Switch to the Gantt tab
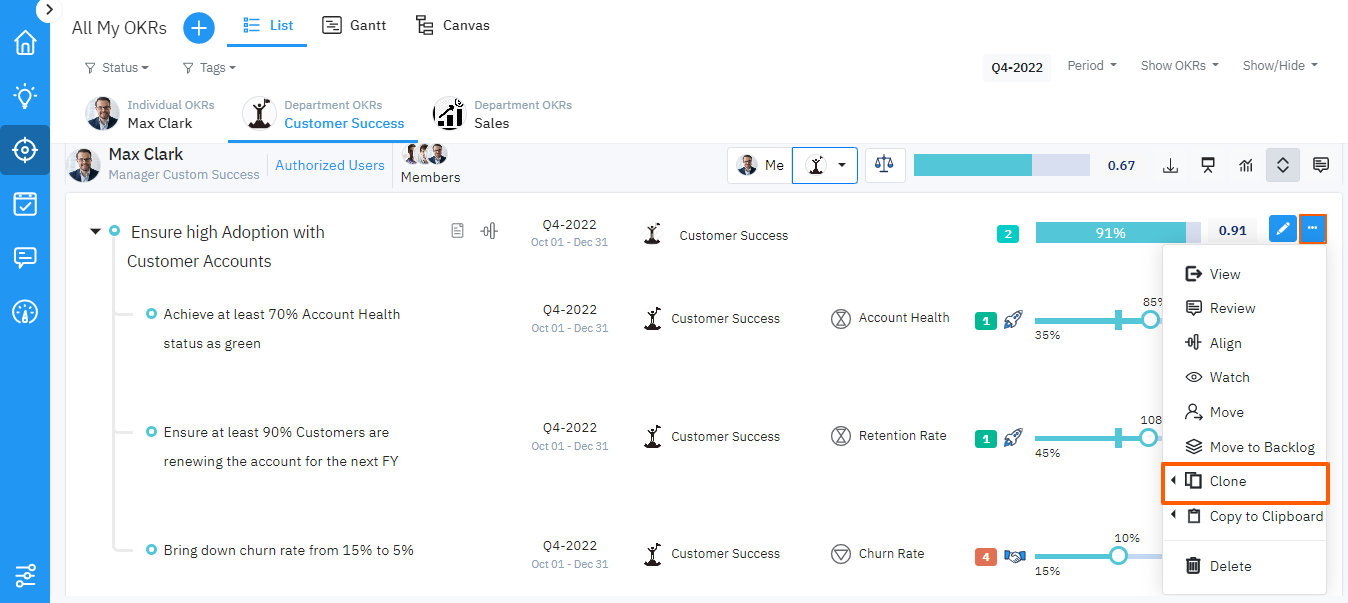 (x=355, y=25)
